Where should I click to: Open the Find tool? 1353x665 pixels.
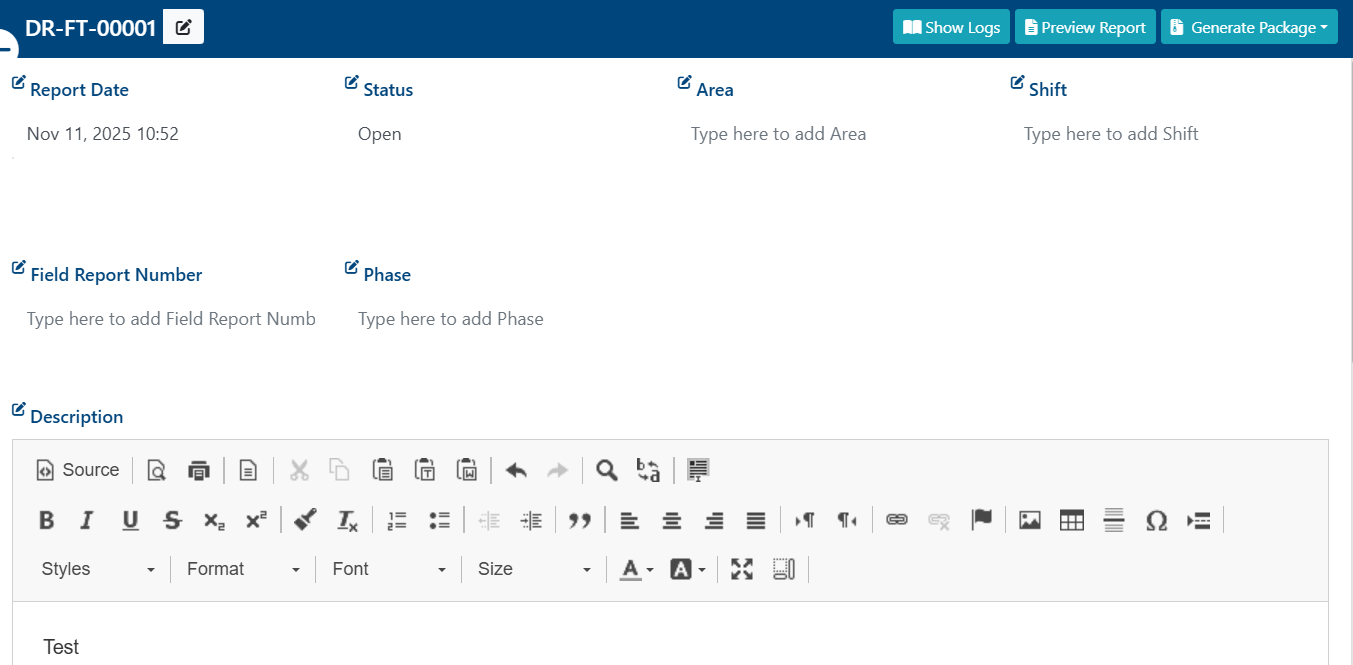(606, 470)
